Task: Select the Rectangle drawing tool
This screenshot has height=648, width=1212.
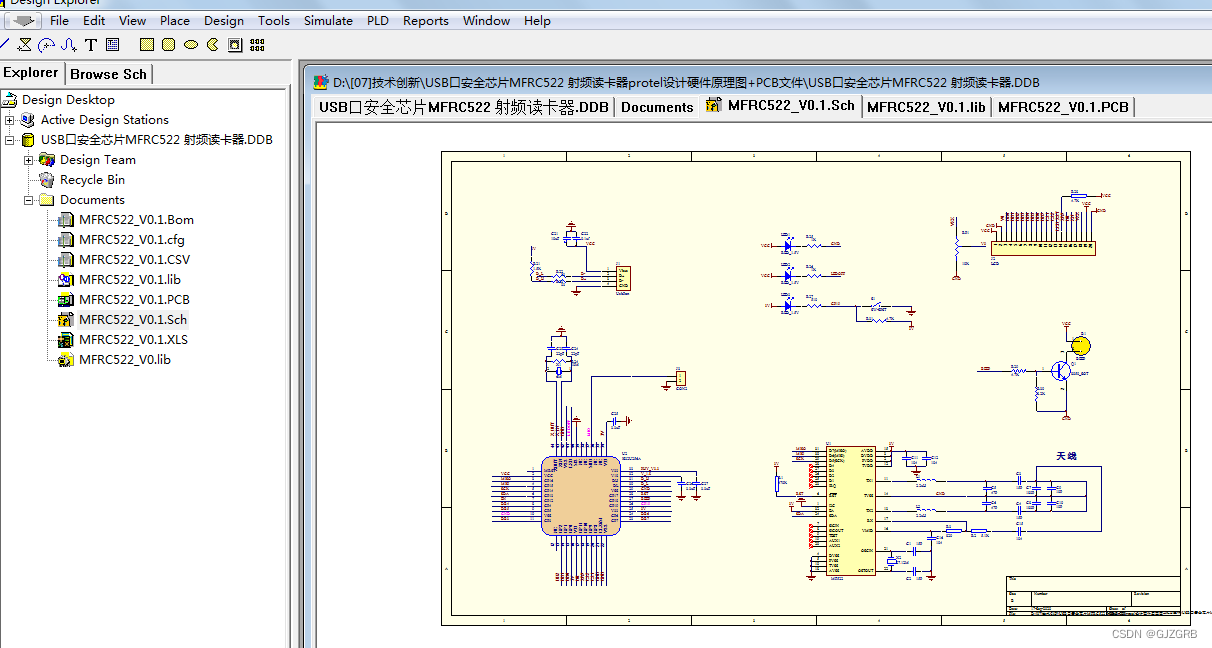Action: [x=146, y=44]
